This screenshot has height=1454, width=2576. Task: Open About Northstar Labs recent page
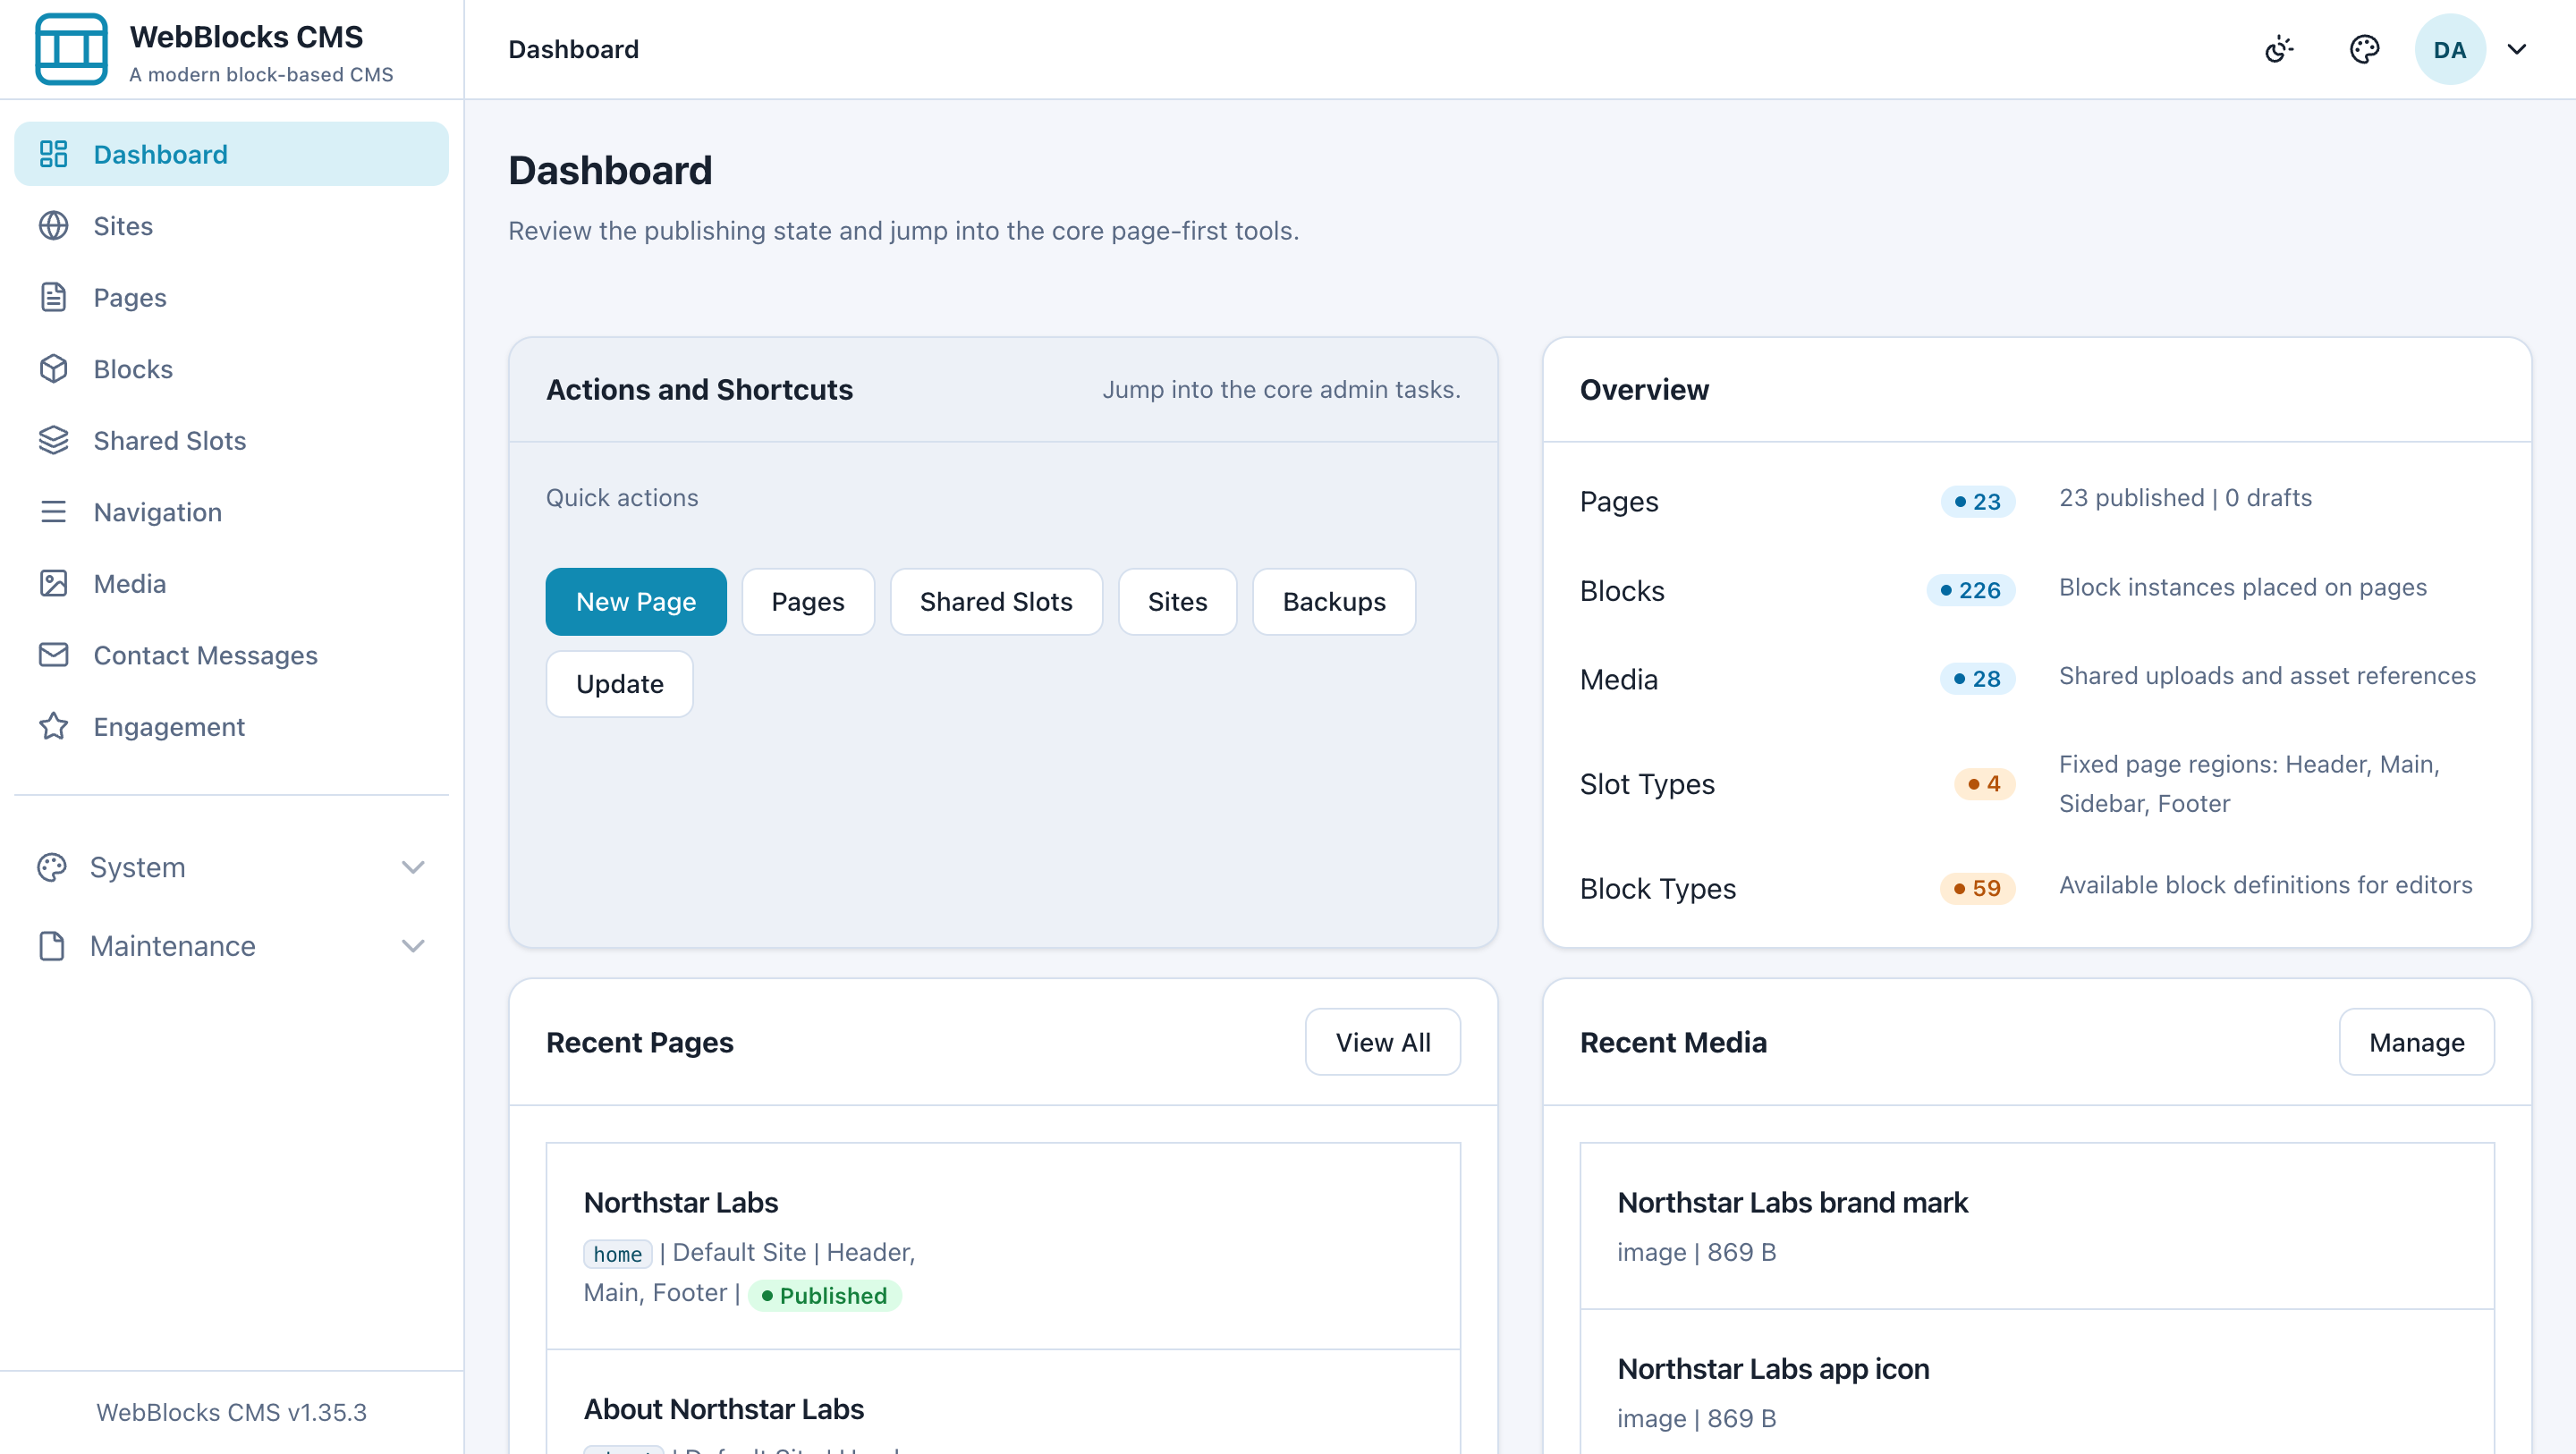pyautogui.click(x=724, y=1409)
